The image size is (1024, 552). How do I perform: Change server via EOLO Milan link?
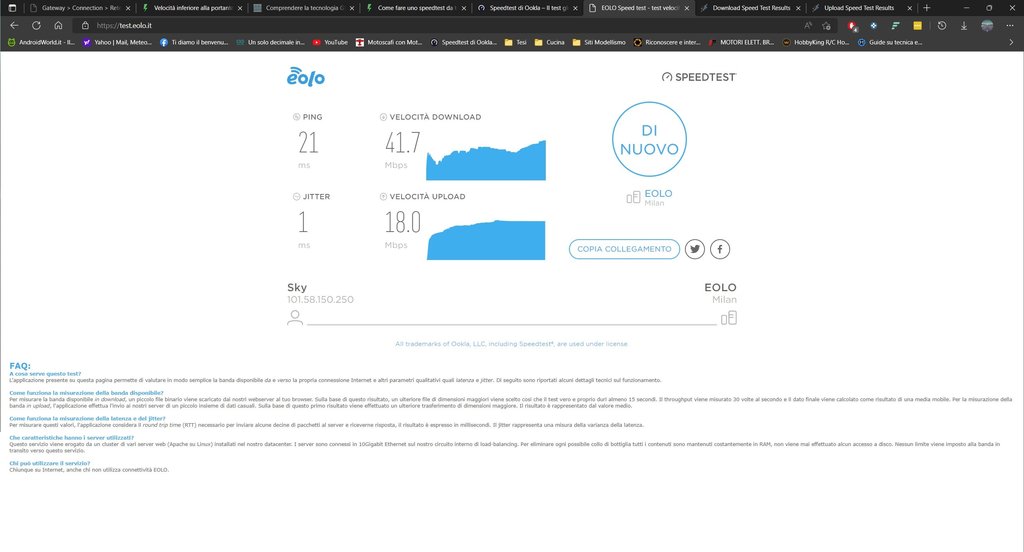point(658,197)
